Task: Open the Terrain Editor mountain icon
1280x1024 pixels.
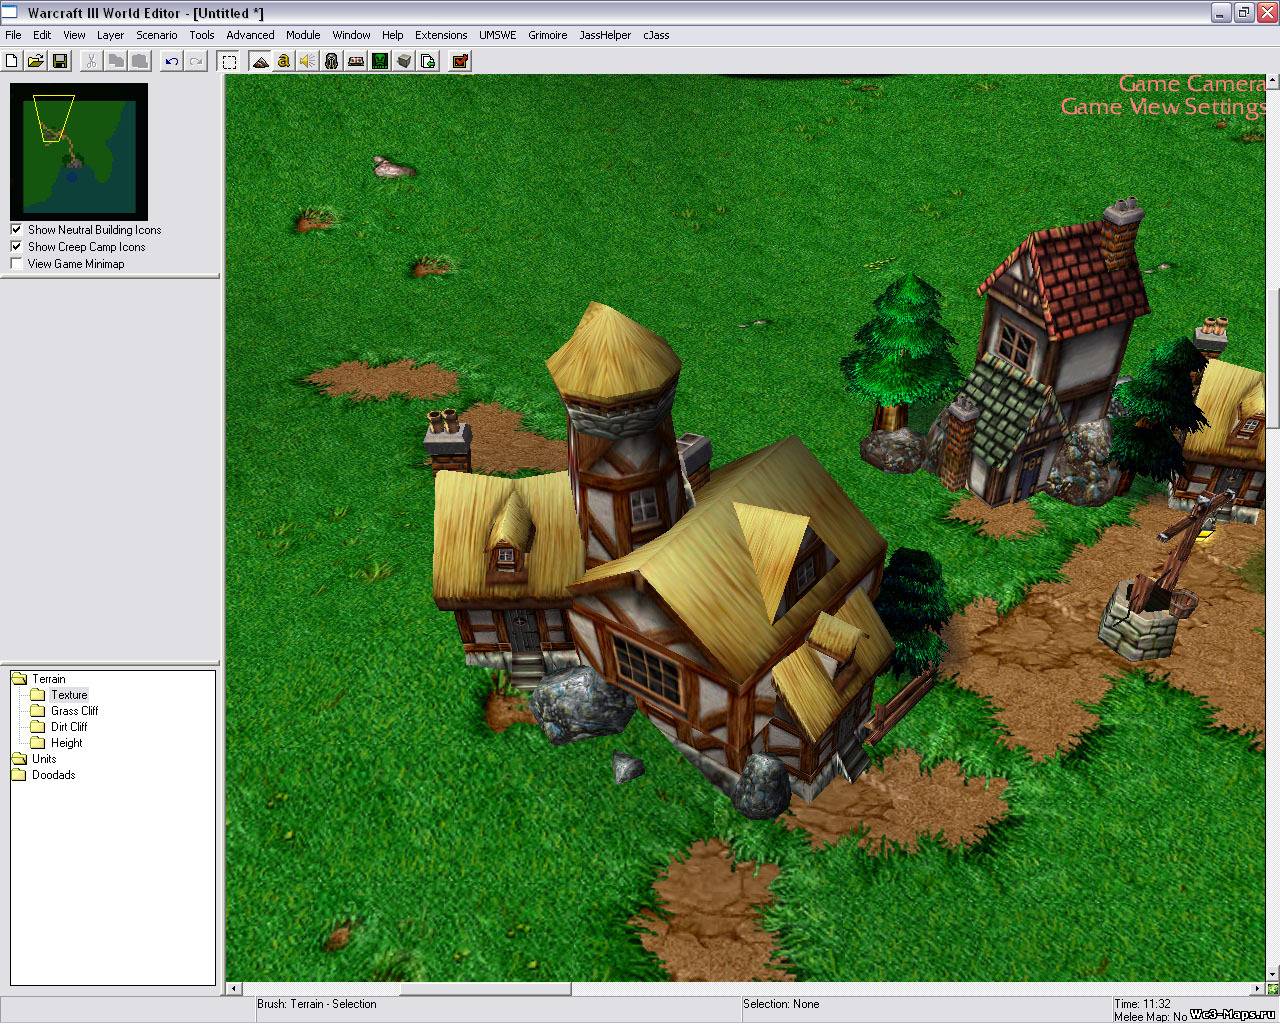Action: pyautogui.click(x=260, y=61)
